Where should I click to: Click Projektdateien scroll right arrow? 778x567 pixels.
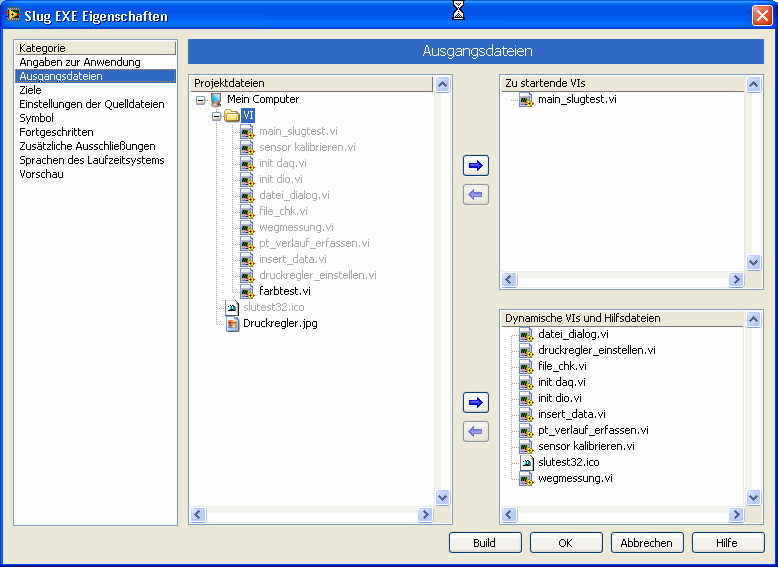click(425, 514)
